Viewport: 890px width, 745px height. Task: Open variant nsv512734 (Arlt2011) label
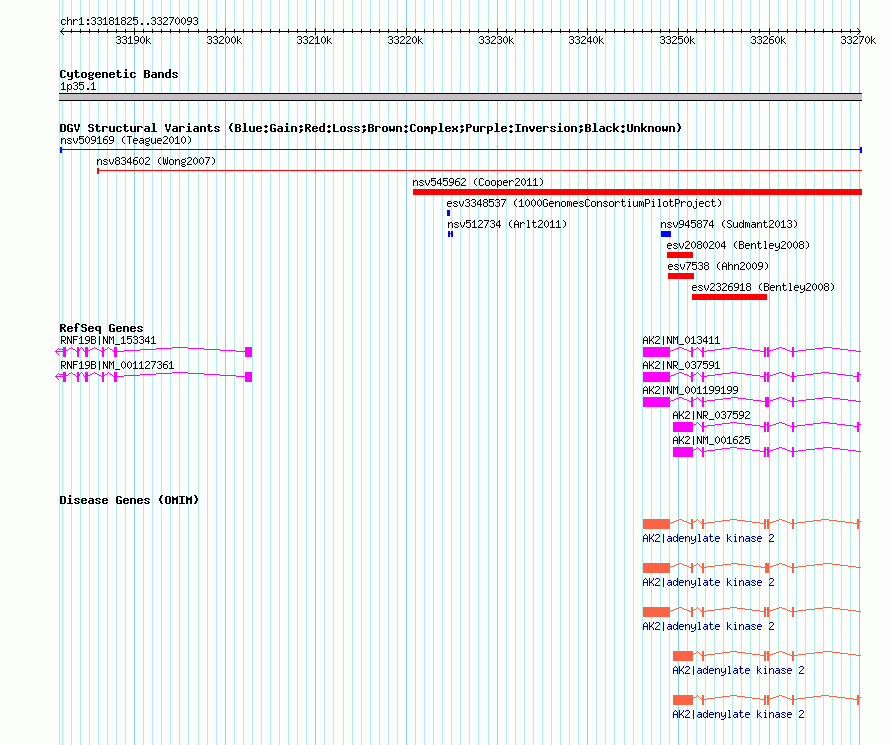[x=507, y=224]
